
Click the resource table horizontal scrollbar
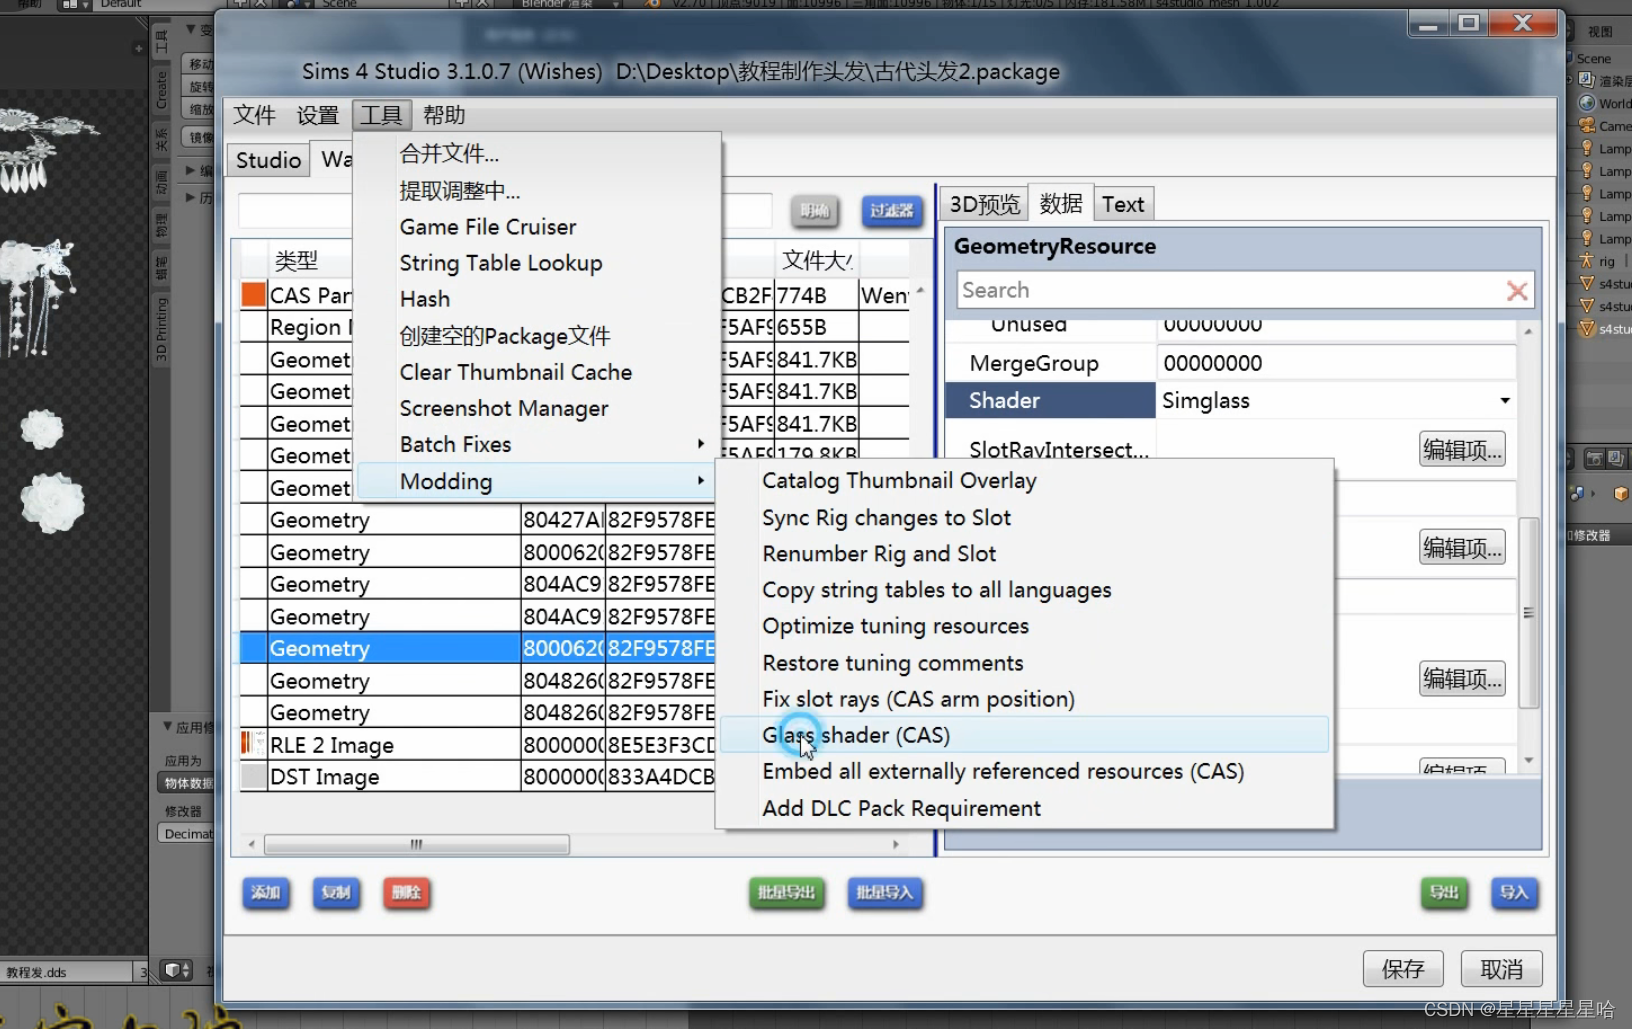tap(416, 844)
